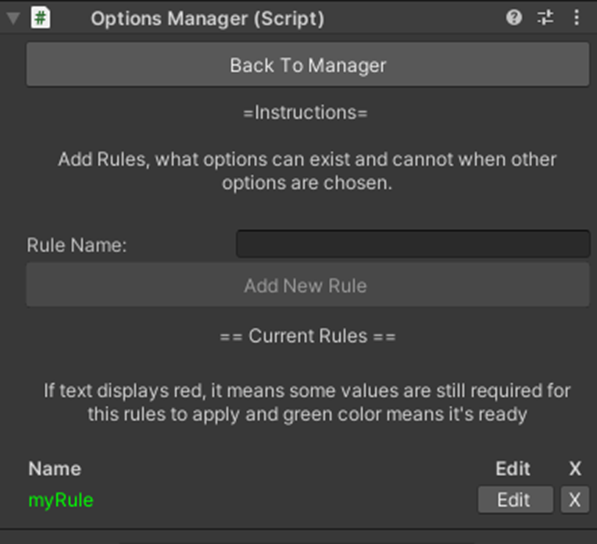Focus the Rule Name input field
The width and height of the screenshot is (597, 544).
(413, 244)
